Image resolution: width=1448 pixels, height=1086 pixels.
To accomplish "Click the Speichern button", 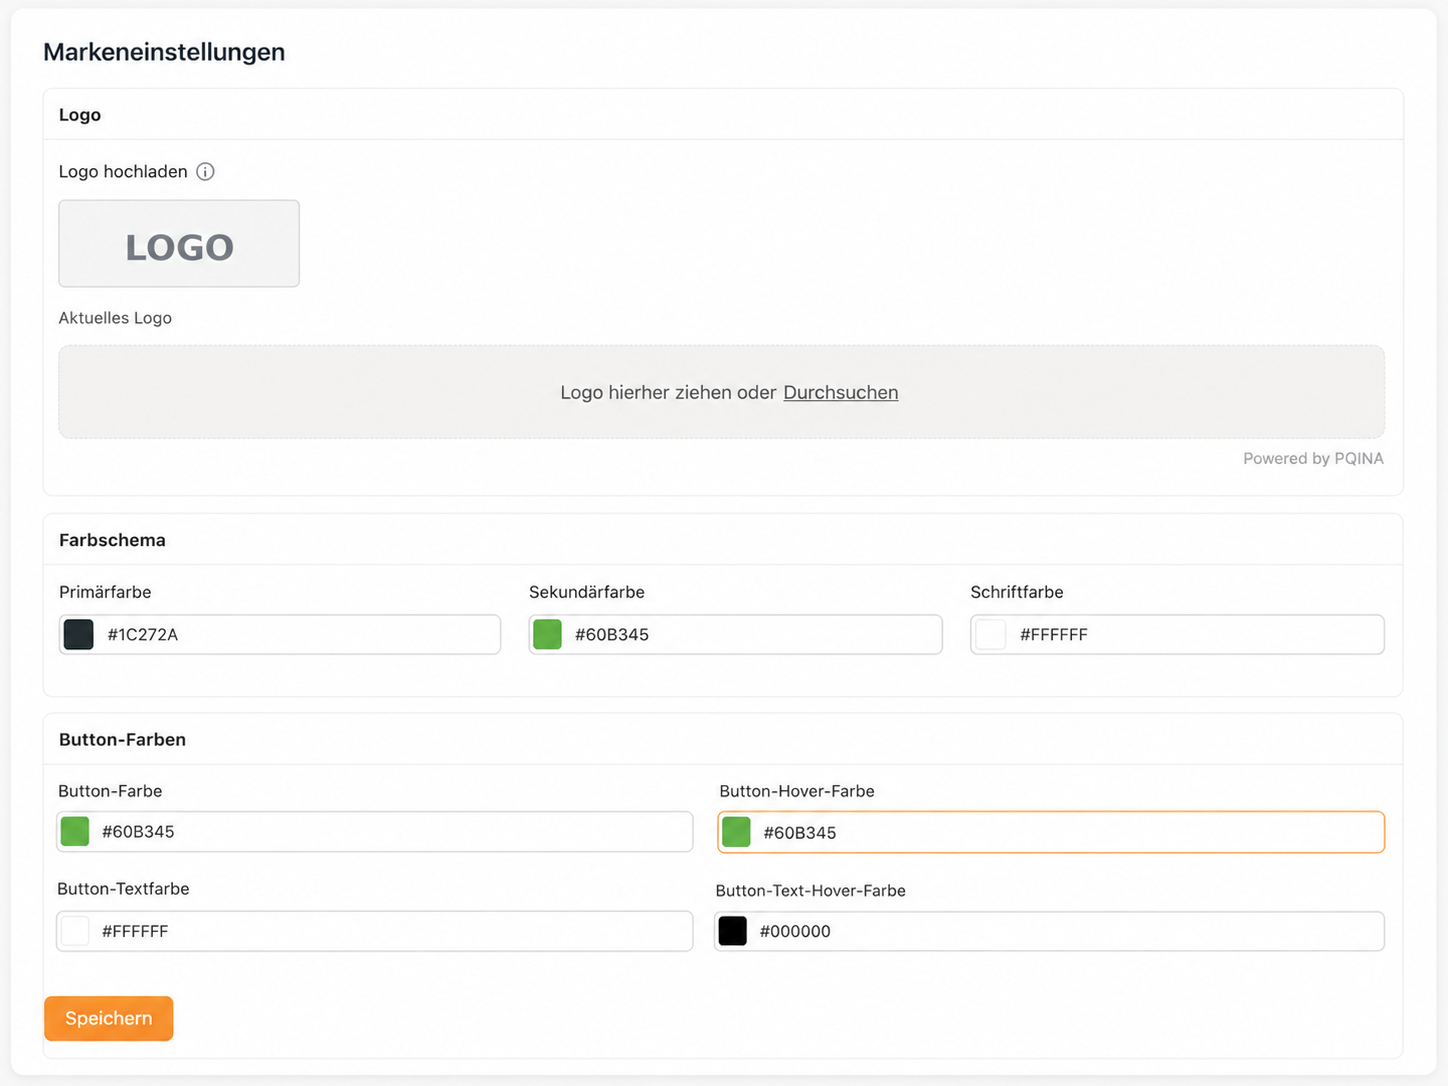I will pos(109,1018).
